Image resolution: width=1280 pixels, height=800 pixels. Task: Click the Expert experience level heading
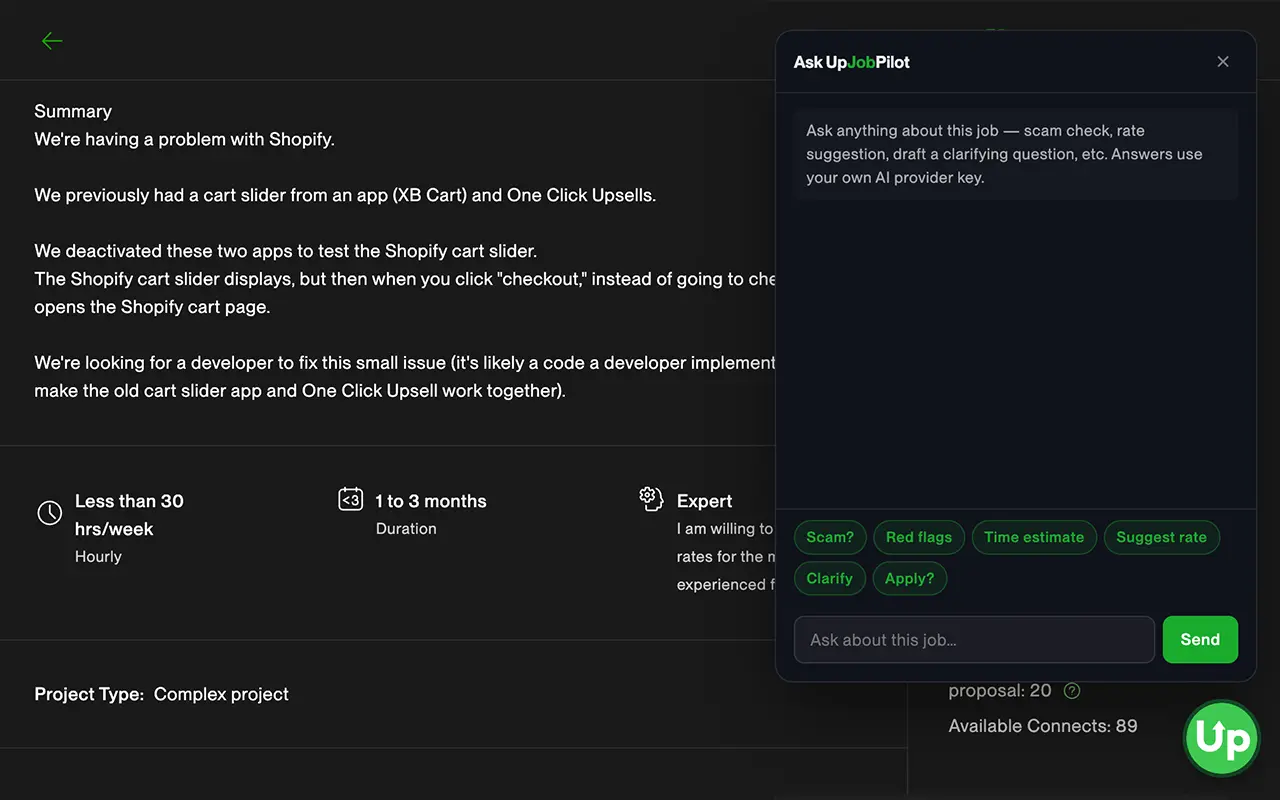point(705,501)
